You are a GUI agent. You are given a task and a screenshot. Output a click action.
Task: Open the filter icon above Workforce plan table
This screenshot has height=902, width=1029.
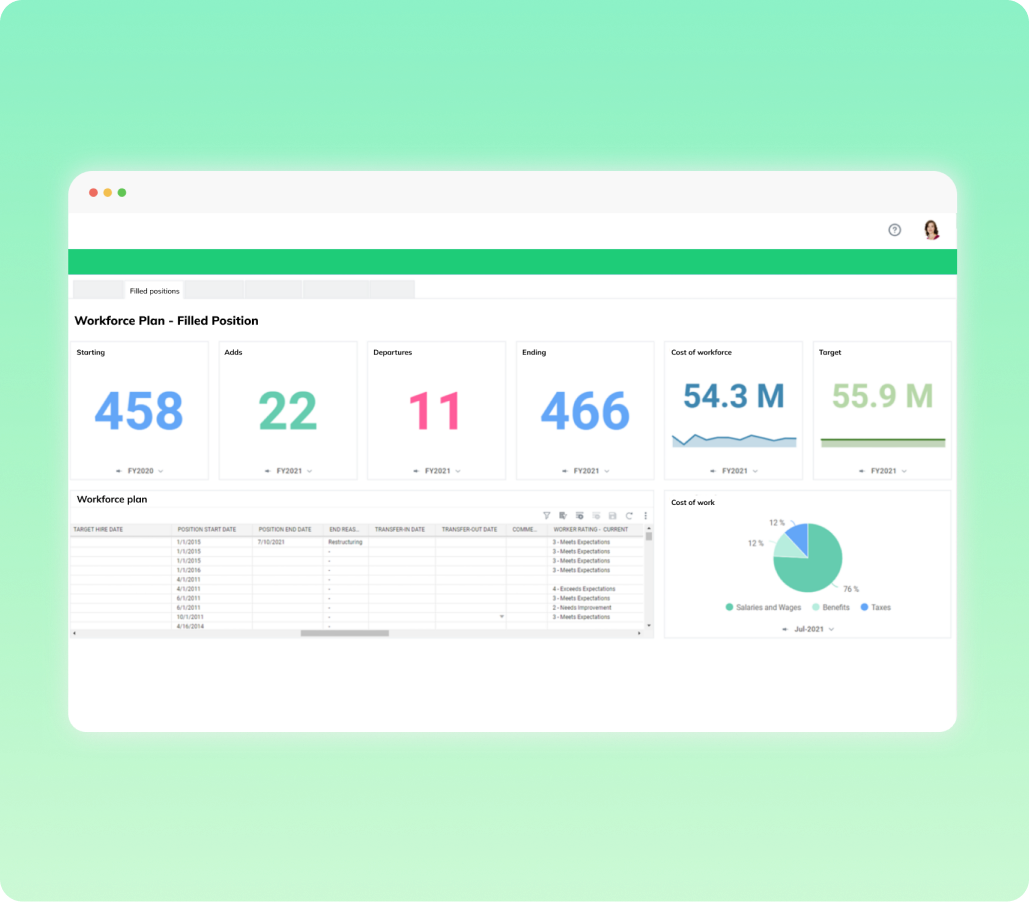(547, 515)
